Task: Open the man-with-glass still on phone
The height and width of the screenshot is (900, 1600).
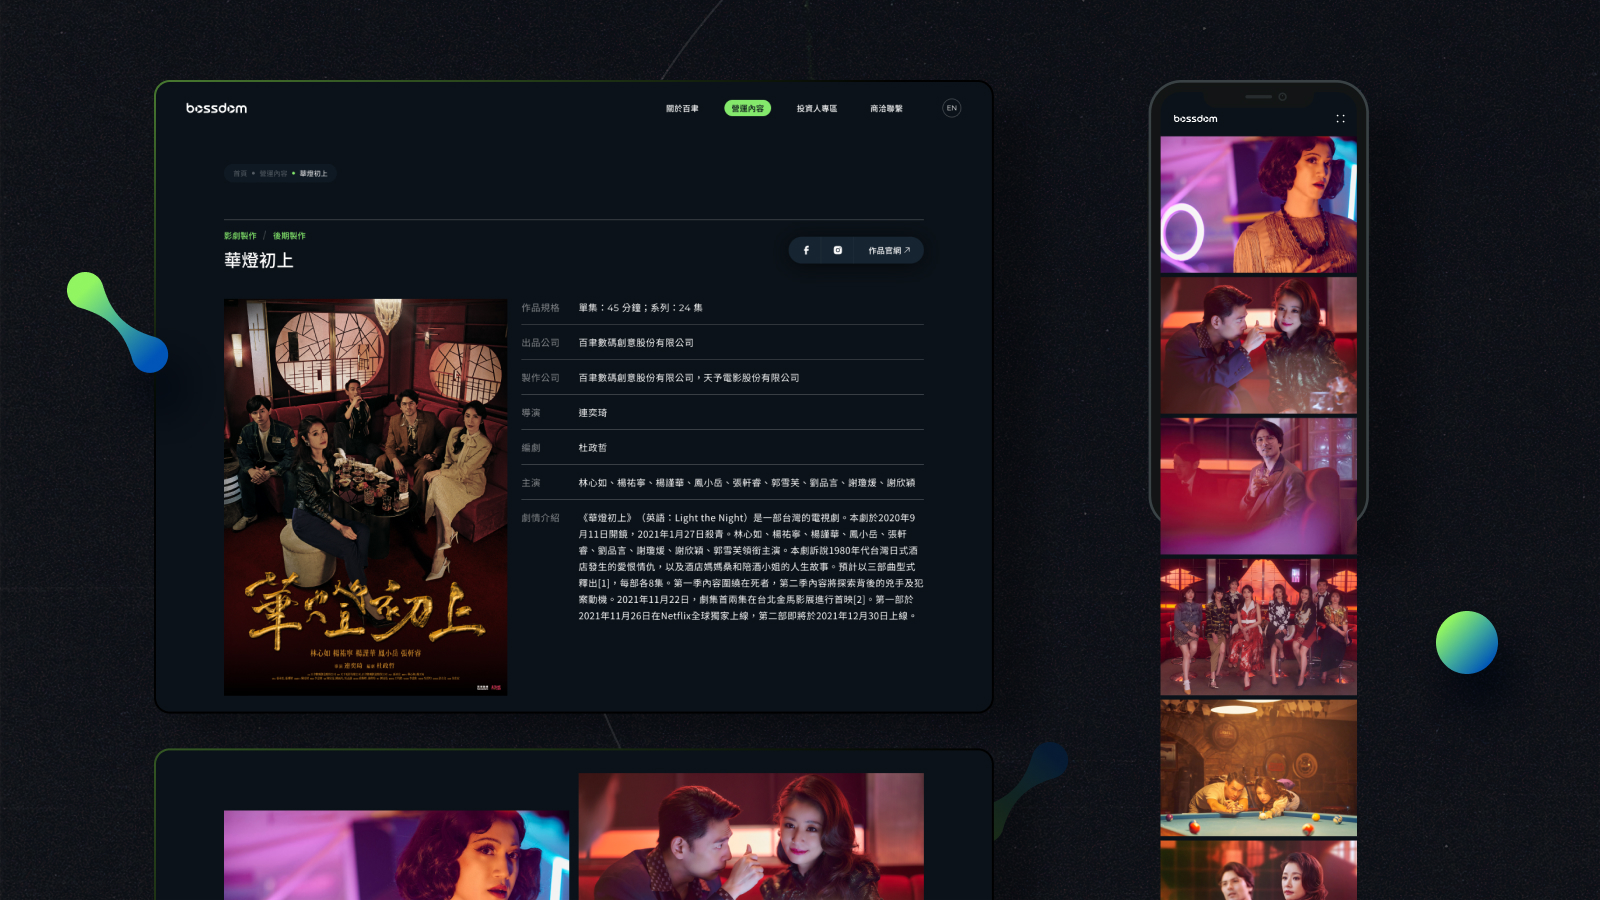Action: (1258, 486)
